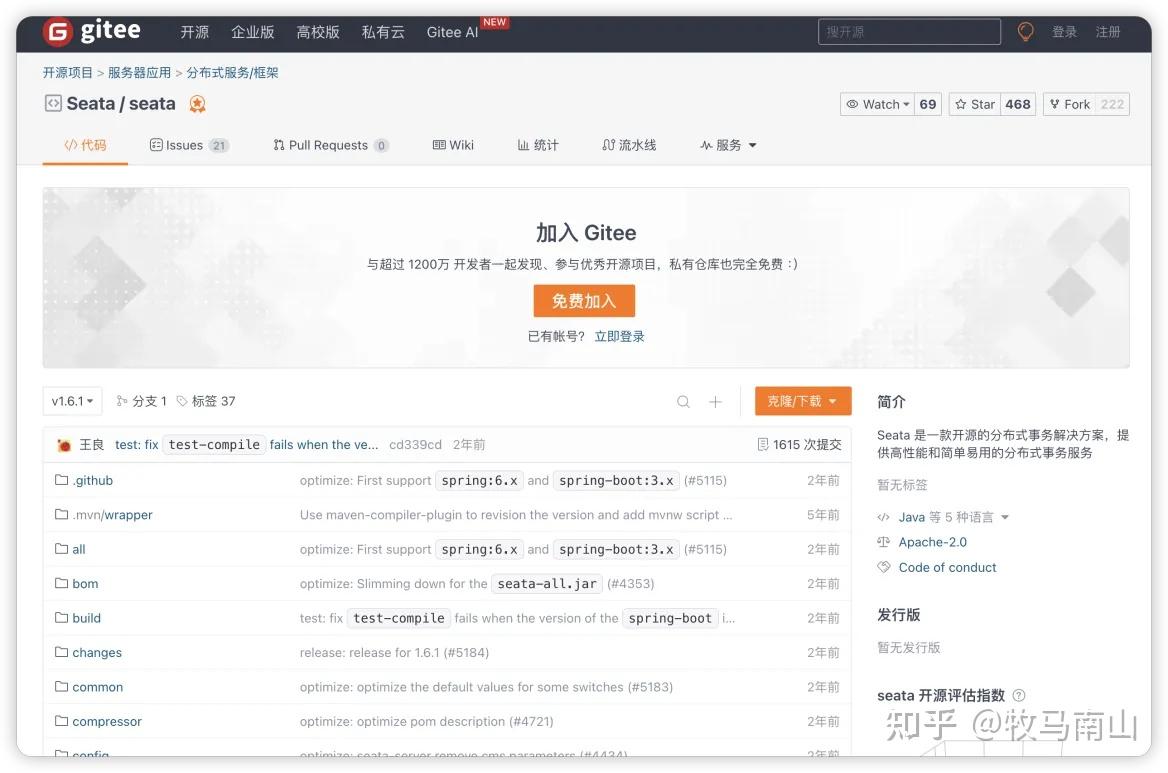The image size is (1168, 773).
Task: Expand the 克隆/下载 dropdown button
Action: pos(802,401)
